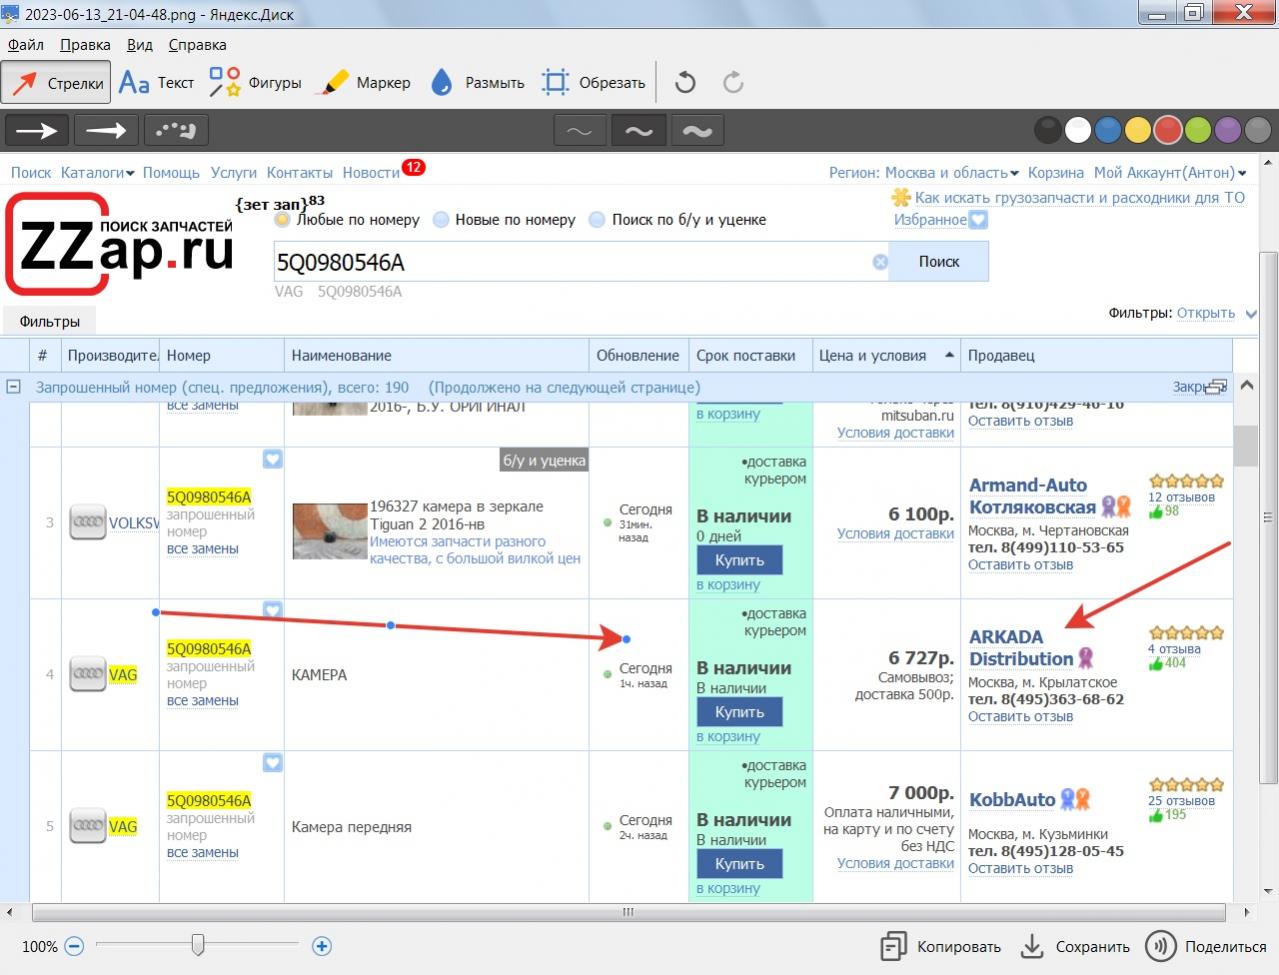Select the Любые по номеру radio option
Screen dimensions: 1279x975
pos(283,220)
